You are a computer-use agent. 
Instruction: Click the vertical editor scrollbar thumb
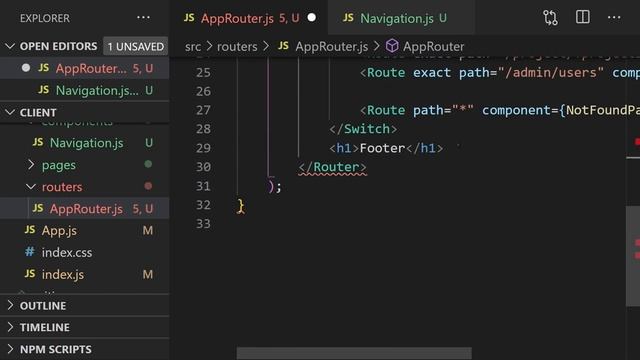pyautogui.click(x=633, y=256)
